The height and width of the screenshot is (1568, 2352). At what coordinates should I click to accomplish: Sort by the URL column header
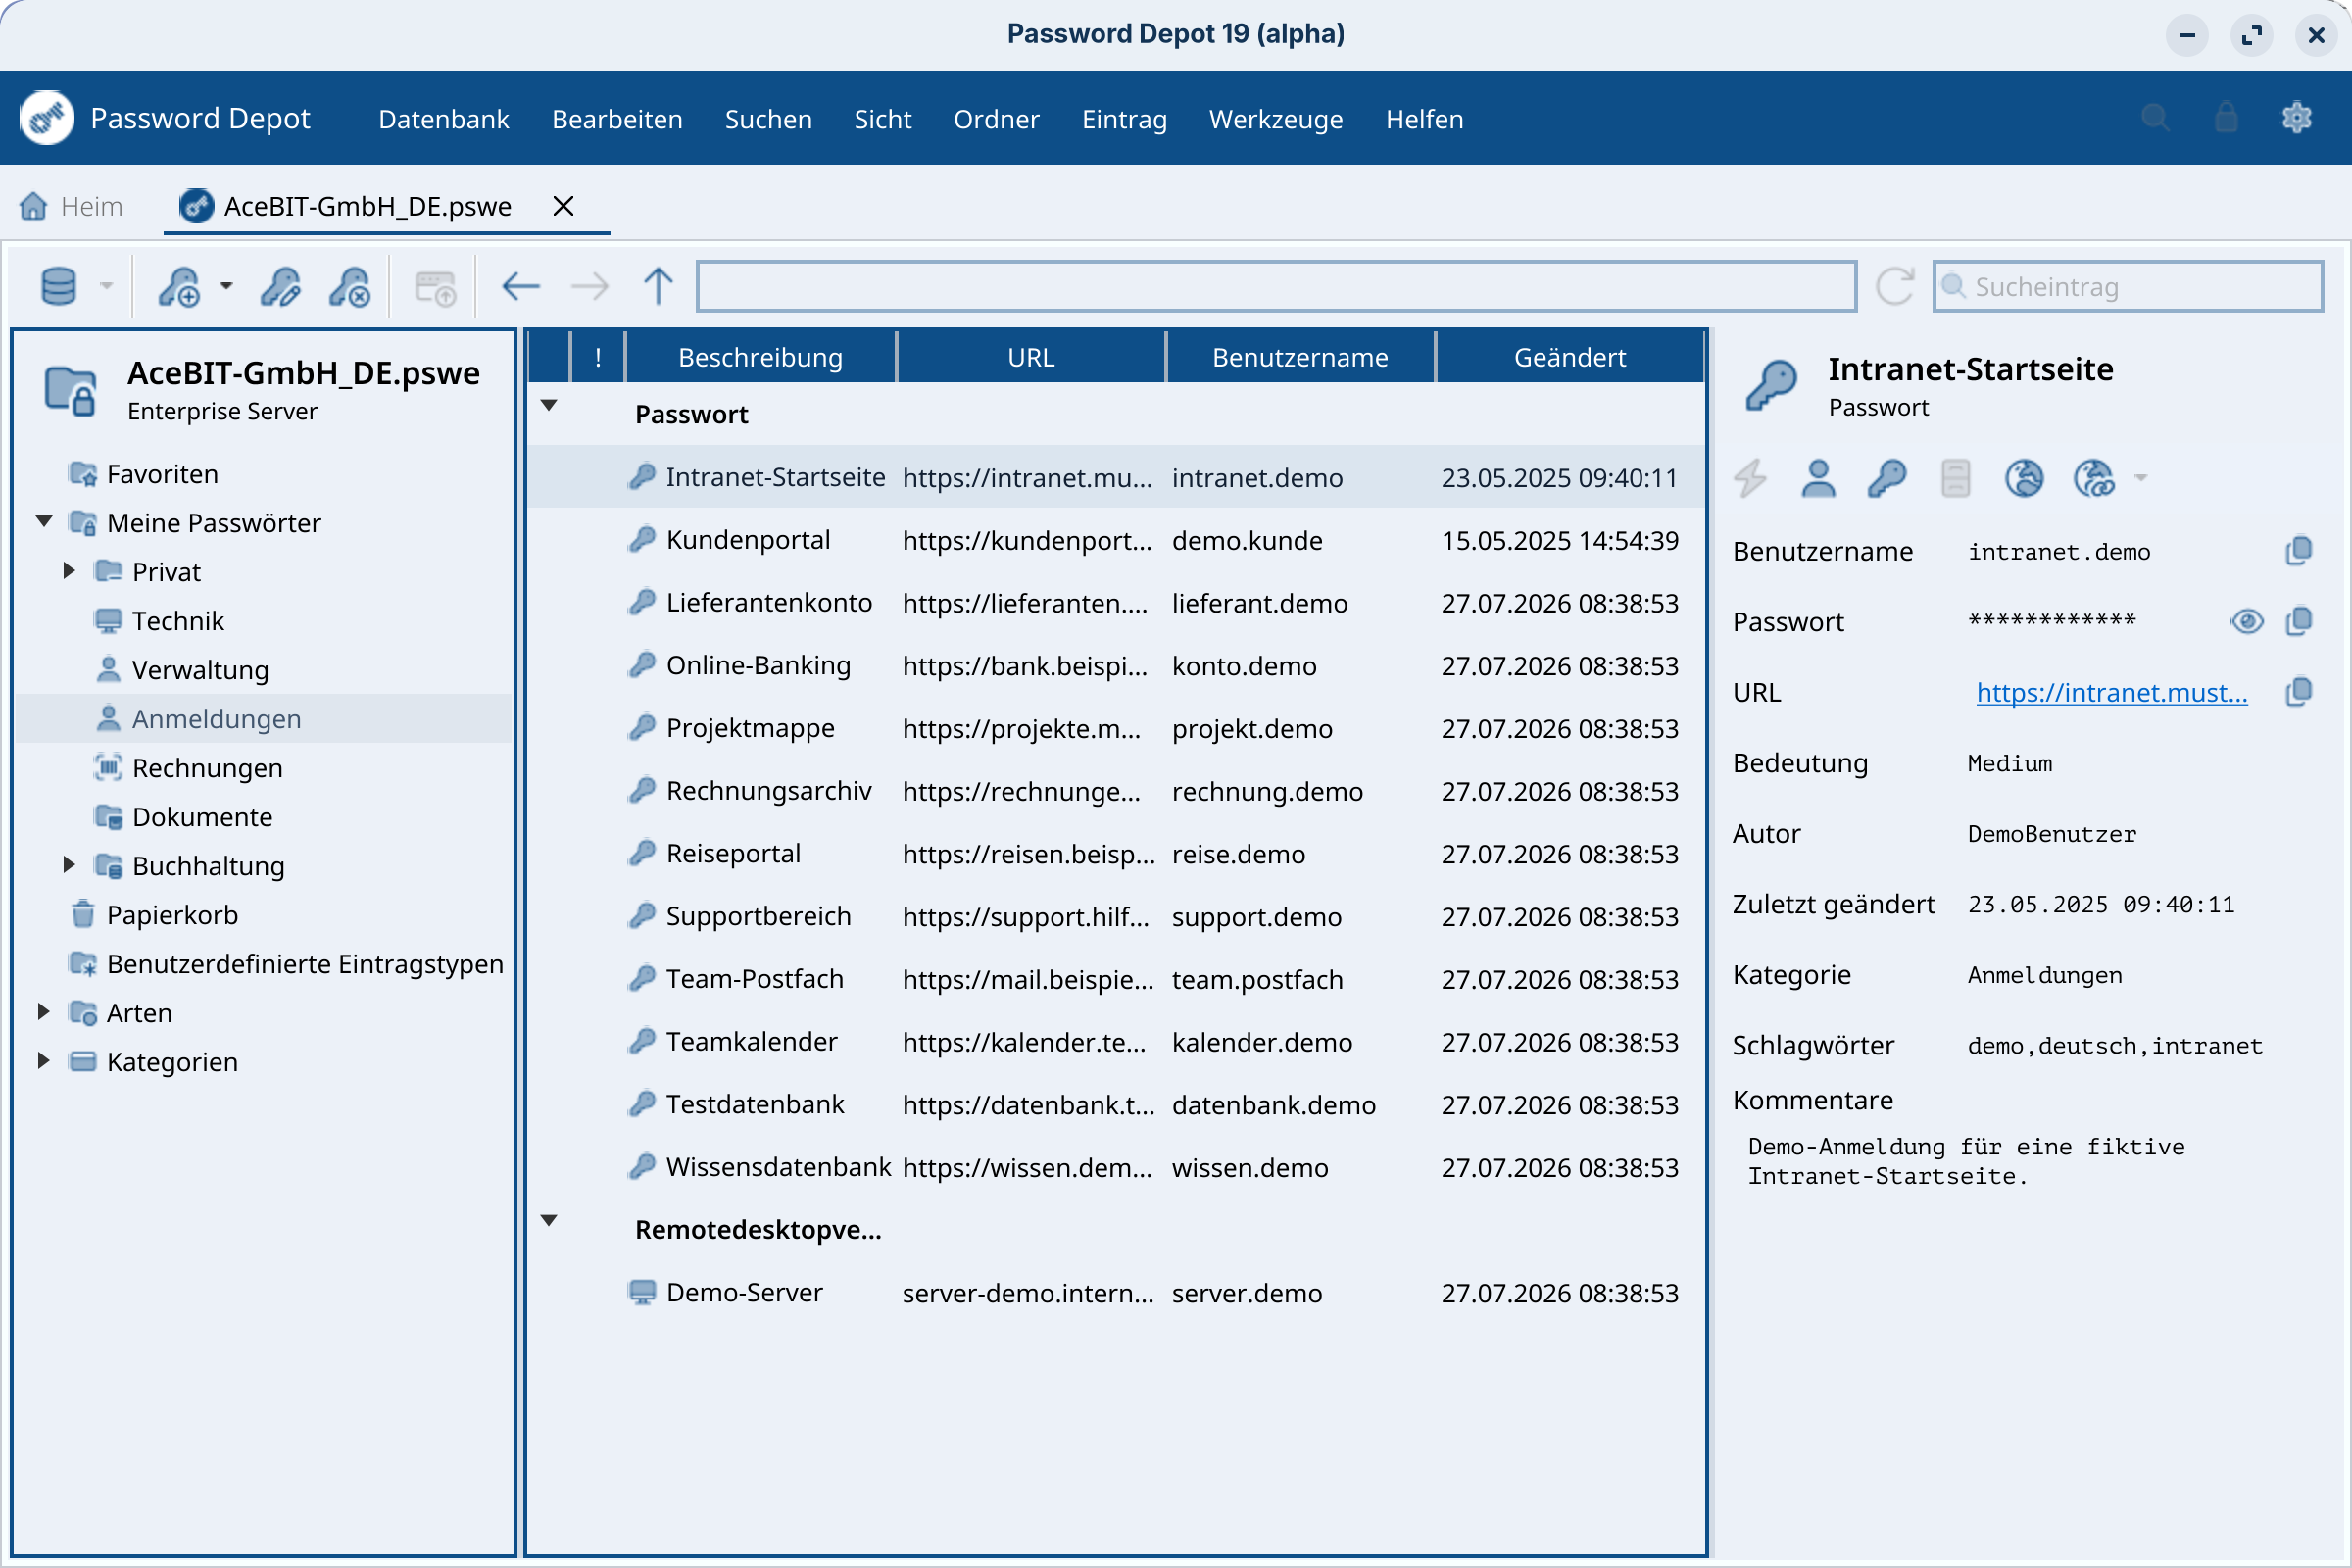click(1031, 357)
